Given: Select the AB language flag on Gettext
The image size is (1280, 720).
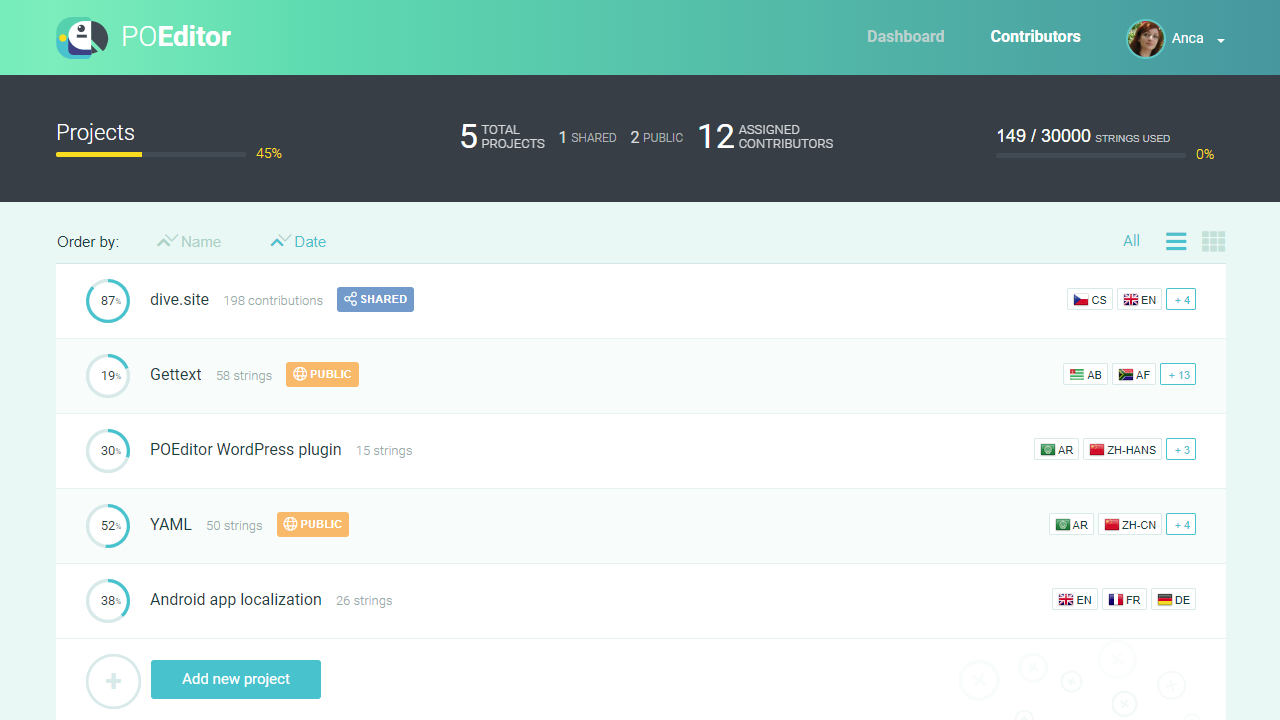Looking at the screenshot, I should pyautogui.click(x=1085, y=374).
